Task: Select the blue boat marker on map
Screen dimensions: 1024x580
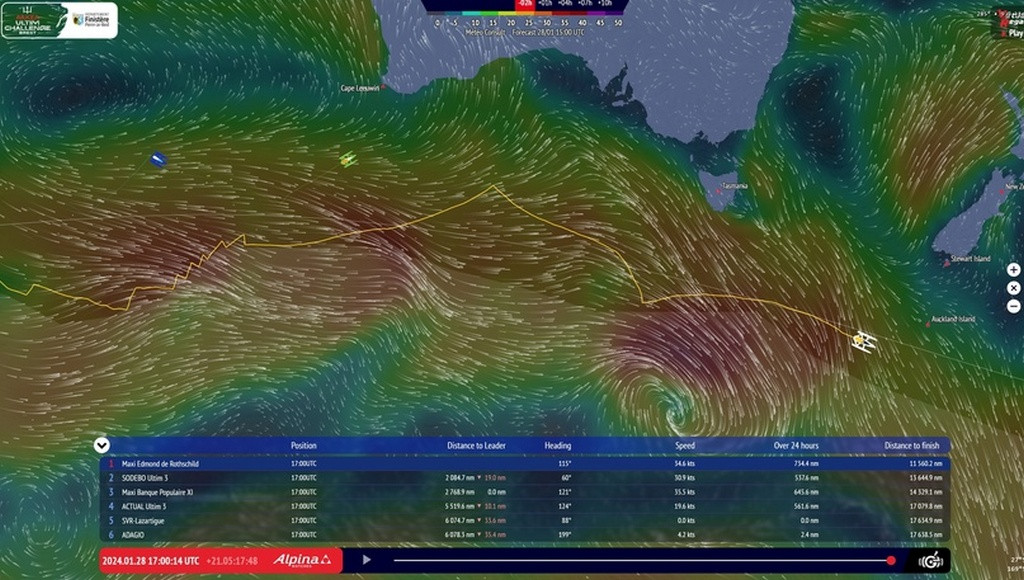Action: 157,159
